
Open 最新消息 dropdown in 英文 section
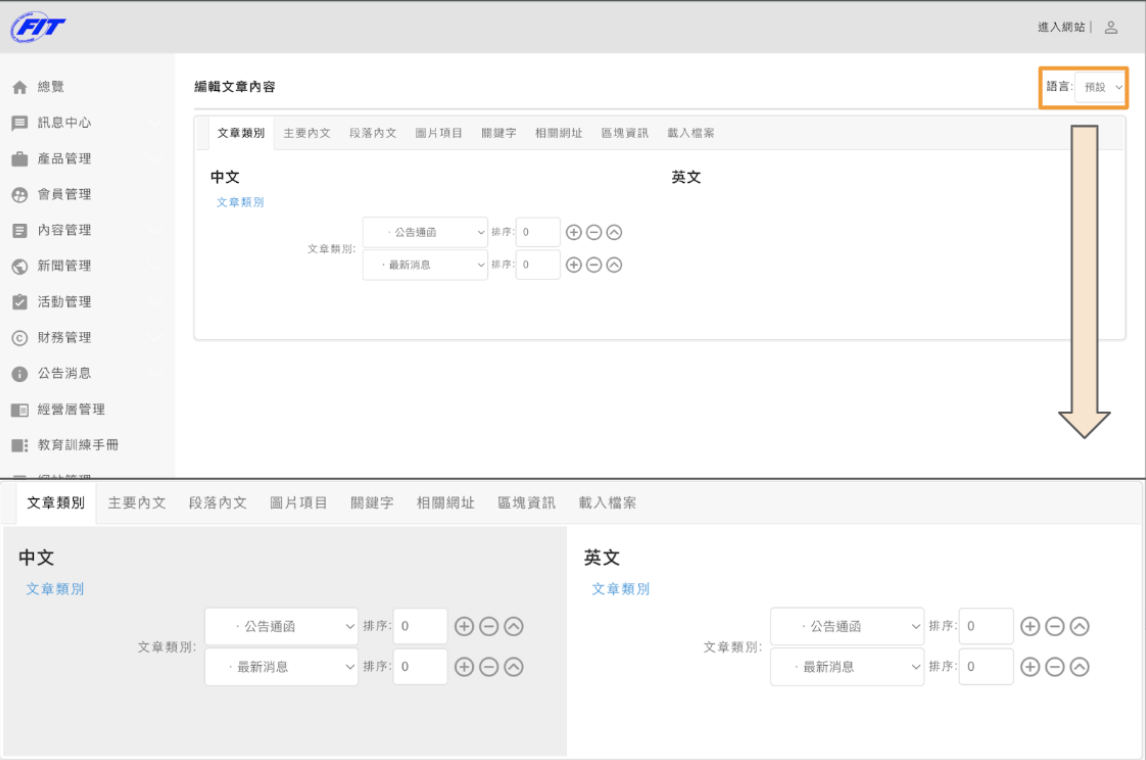tap(847, 666)
